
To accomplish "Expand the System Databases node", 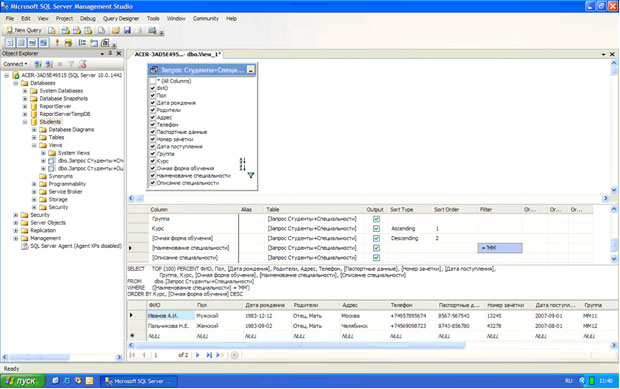I will (25, 91).
